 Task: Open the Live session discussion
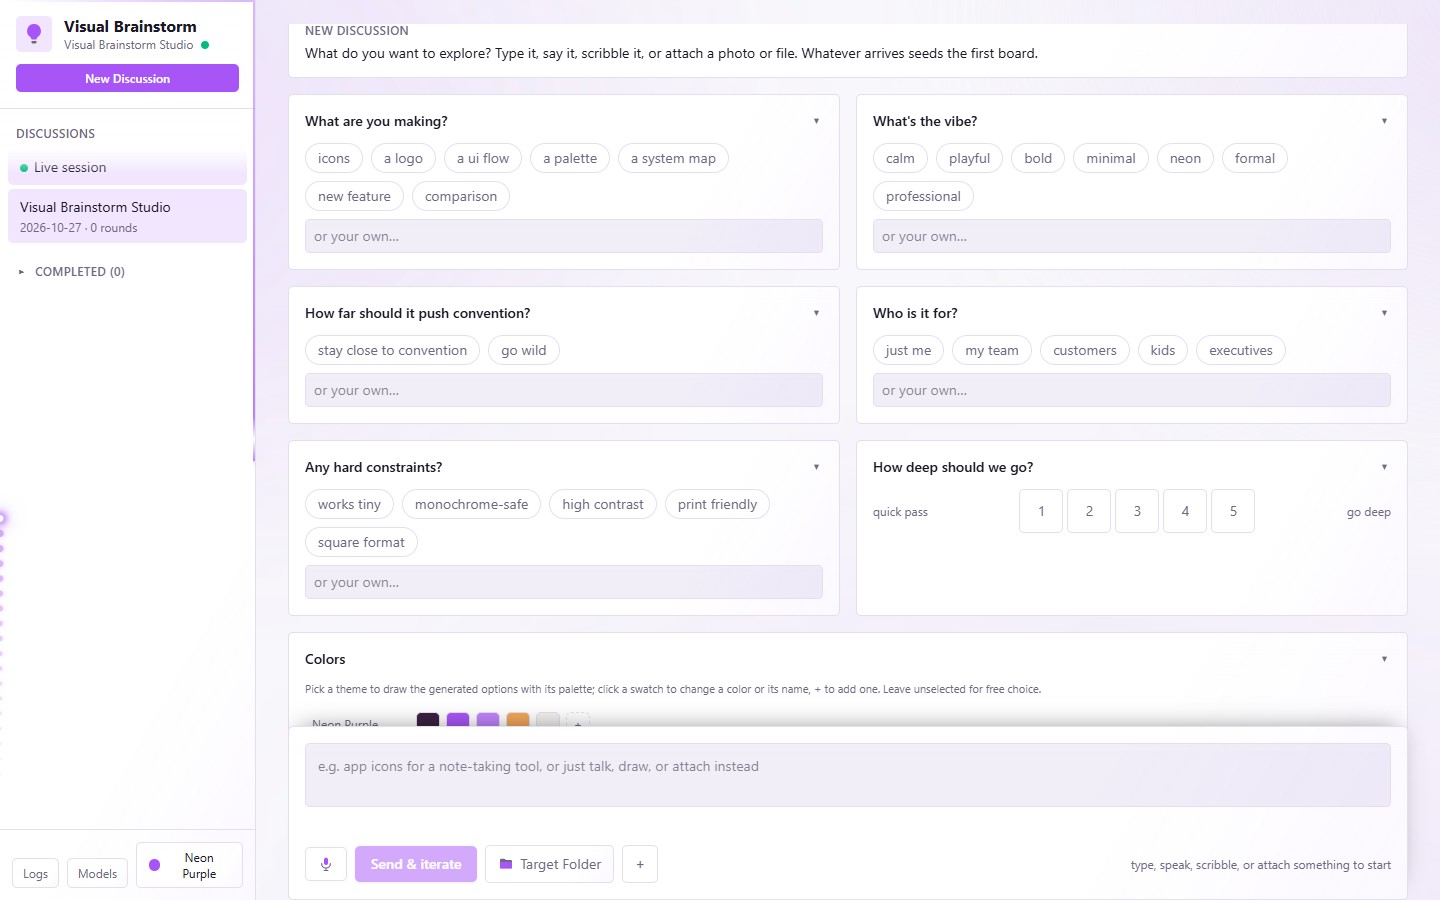coord(127,168)
